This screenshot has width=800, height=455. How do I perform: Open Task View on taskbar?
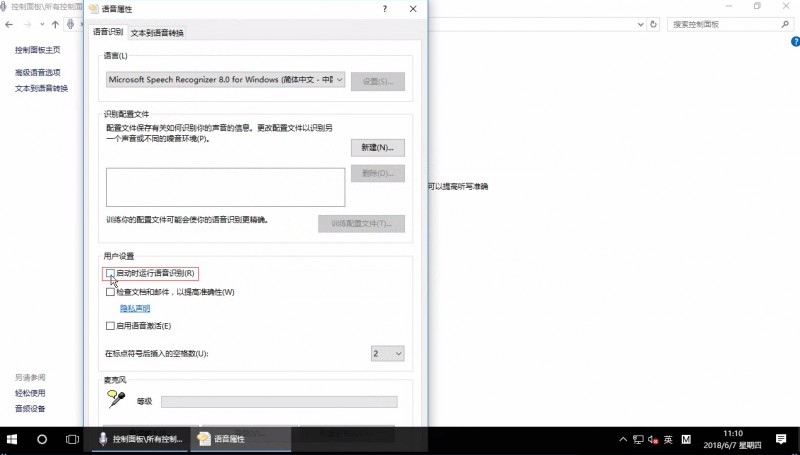click(72, 439)
